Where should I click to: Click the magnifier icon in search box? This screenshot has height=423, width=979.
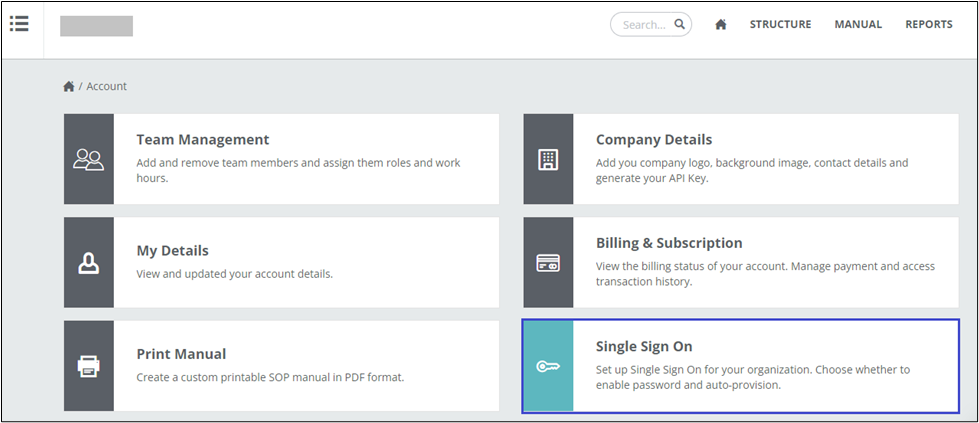[679, 25]
